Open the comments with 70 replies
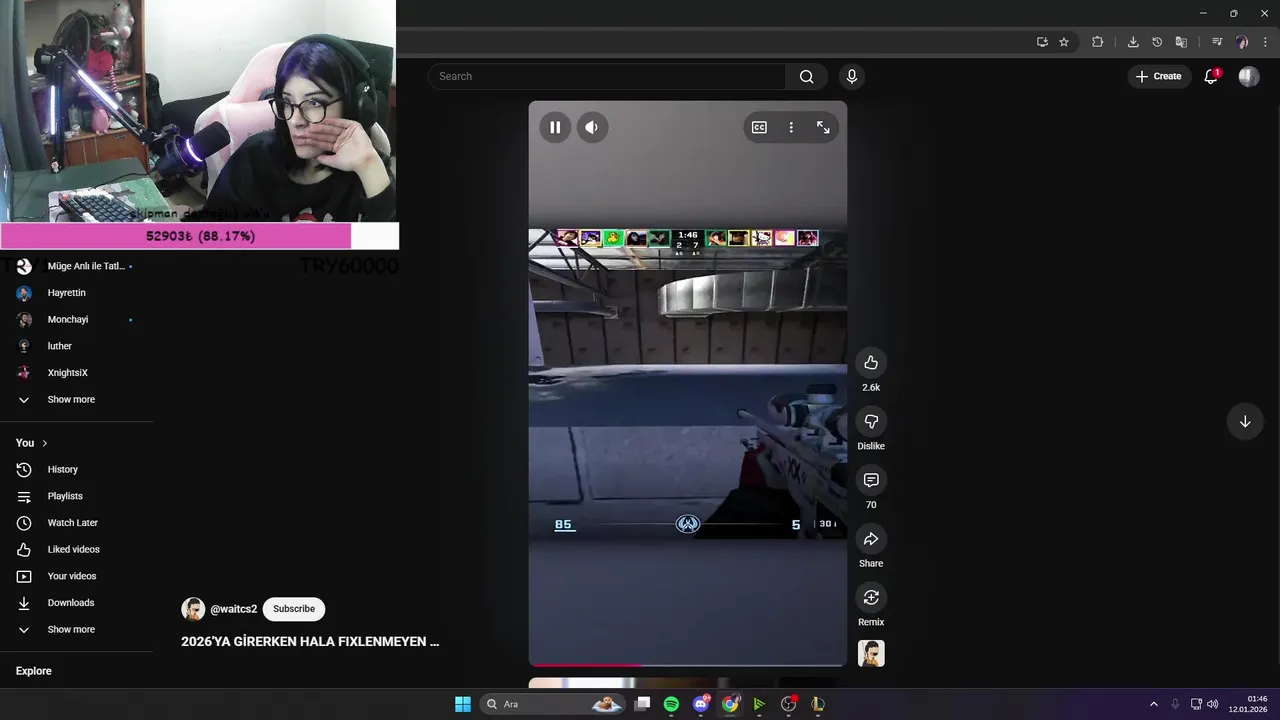1280x720 pixels. 871,481
